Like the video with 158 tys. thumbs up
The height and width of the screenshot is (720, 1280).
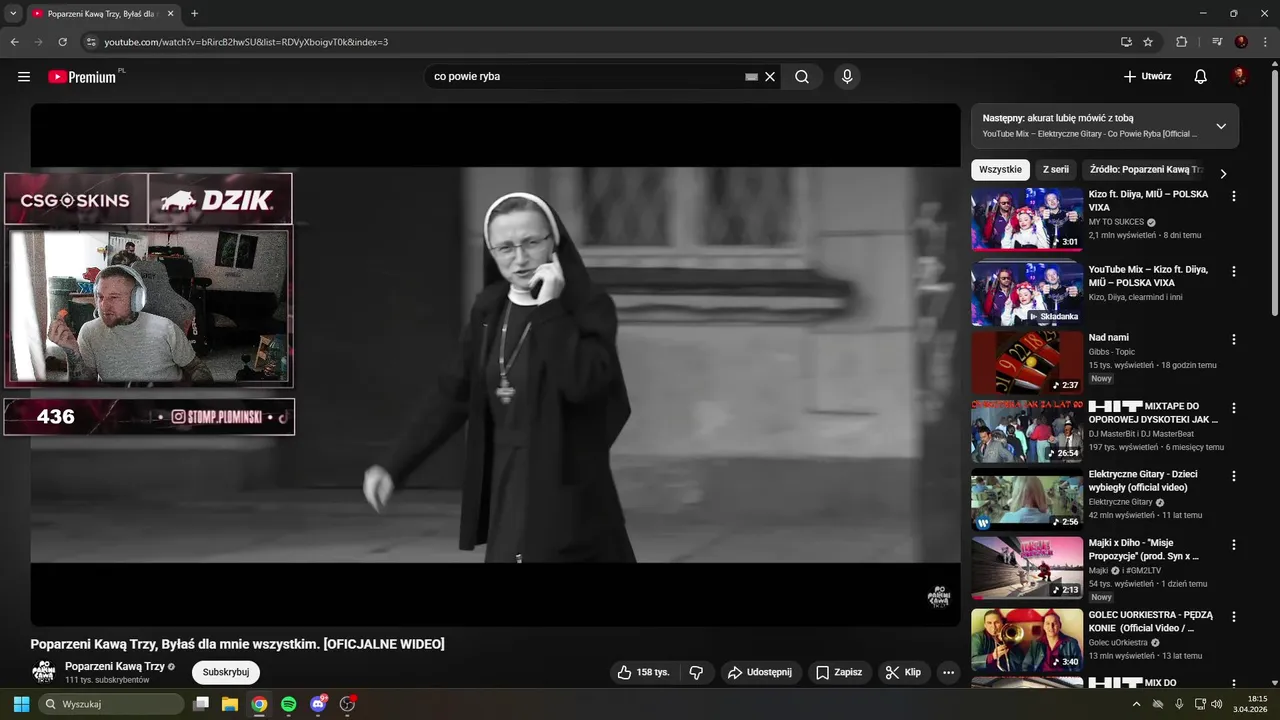[643, 672]
